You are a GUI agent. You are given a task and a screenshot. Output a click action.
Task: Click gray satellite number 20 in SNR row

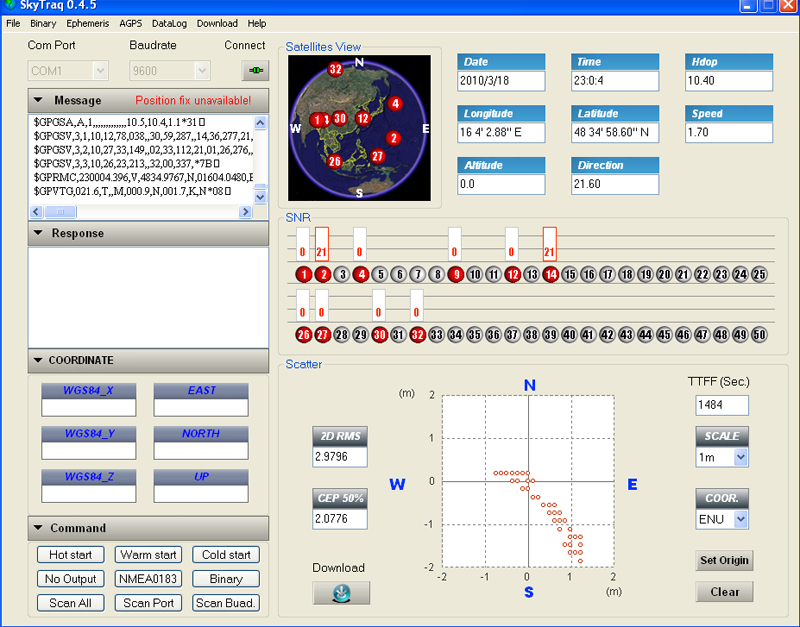(x=664, y=274)
